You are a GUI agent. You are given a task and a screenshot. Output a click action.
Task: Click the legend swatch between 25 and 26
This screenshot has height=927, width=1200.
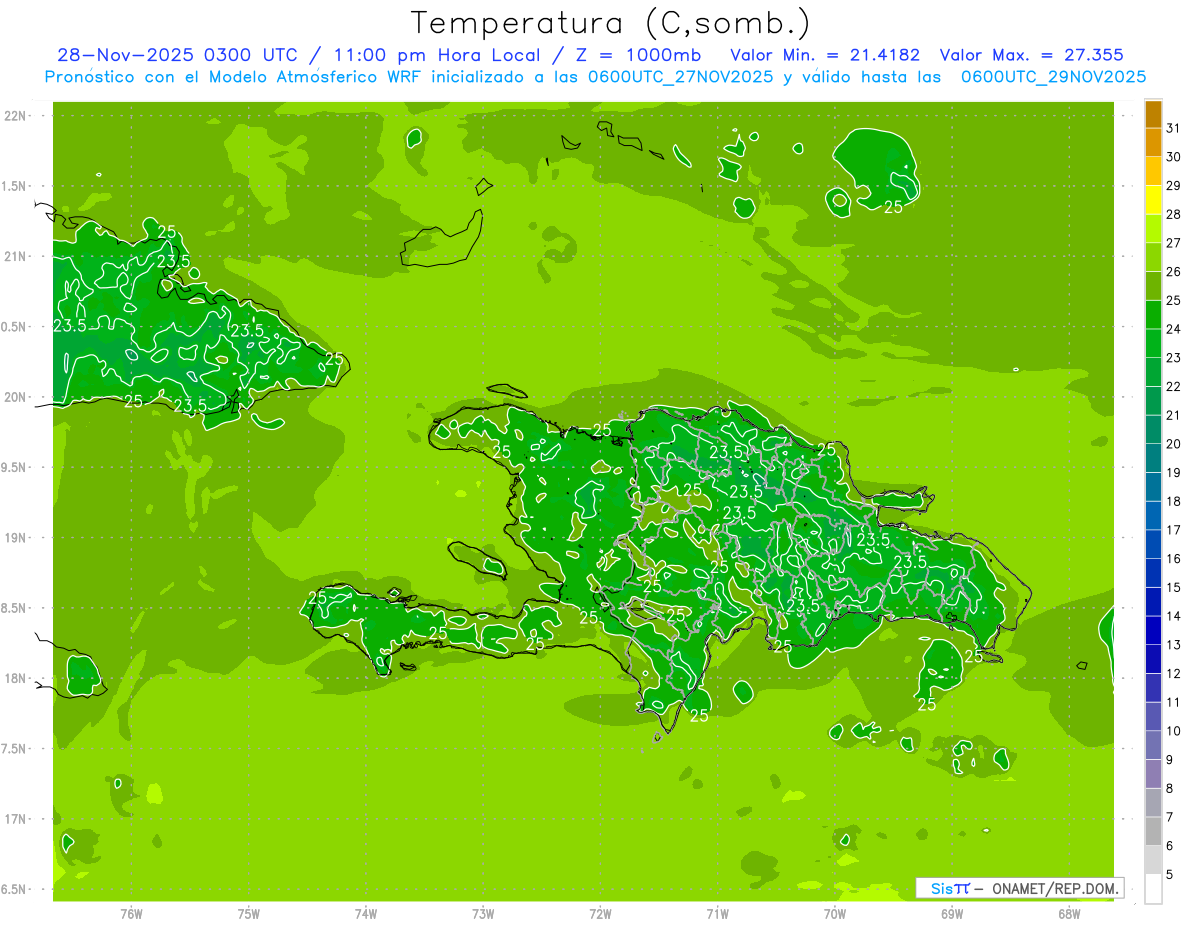click(1153, 286)
